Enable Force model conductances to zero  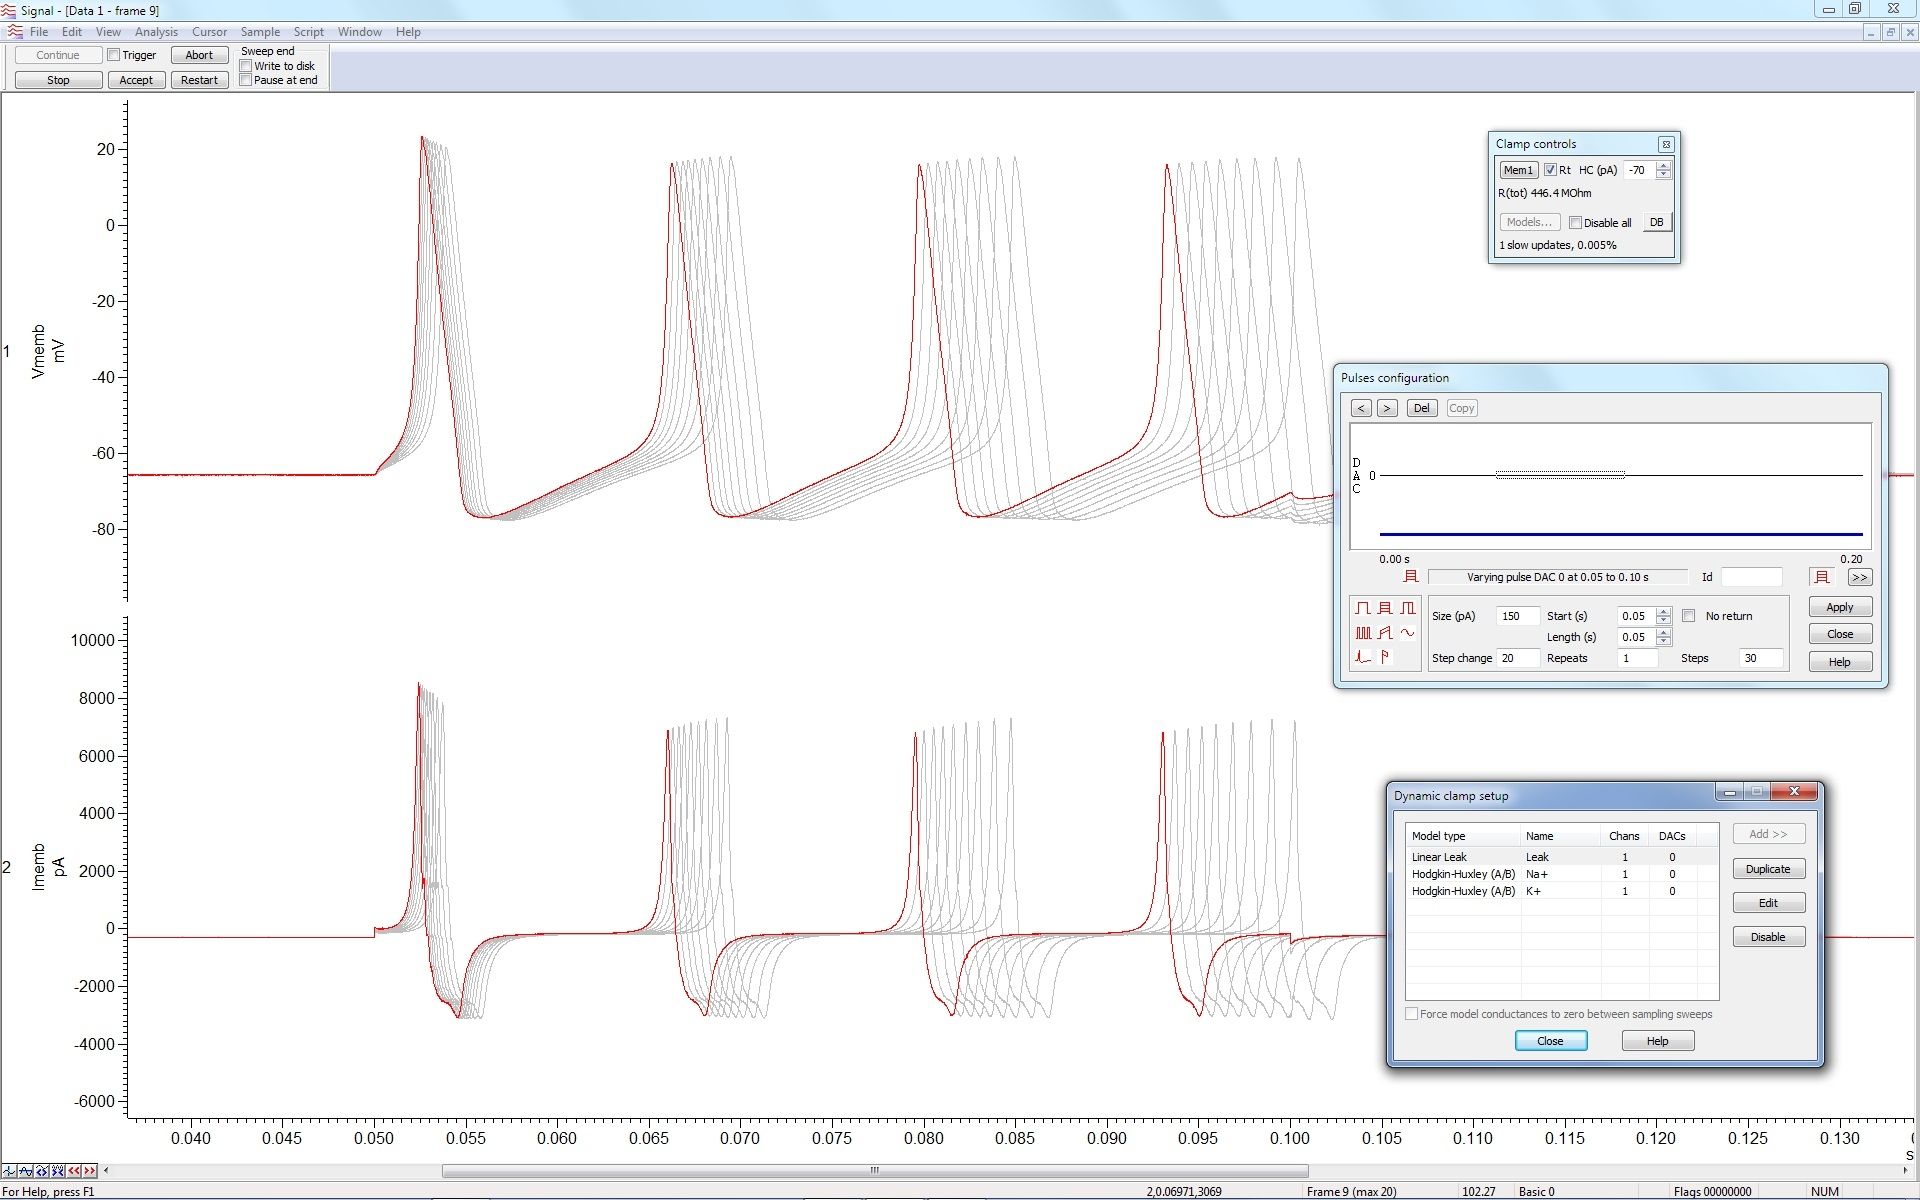1412,1014
